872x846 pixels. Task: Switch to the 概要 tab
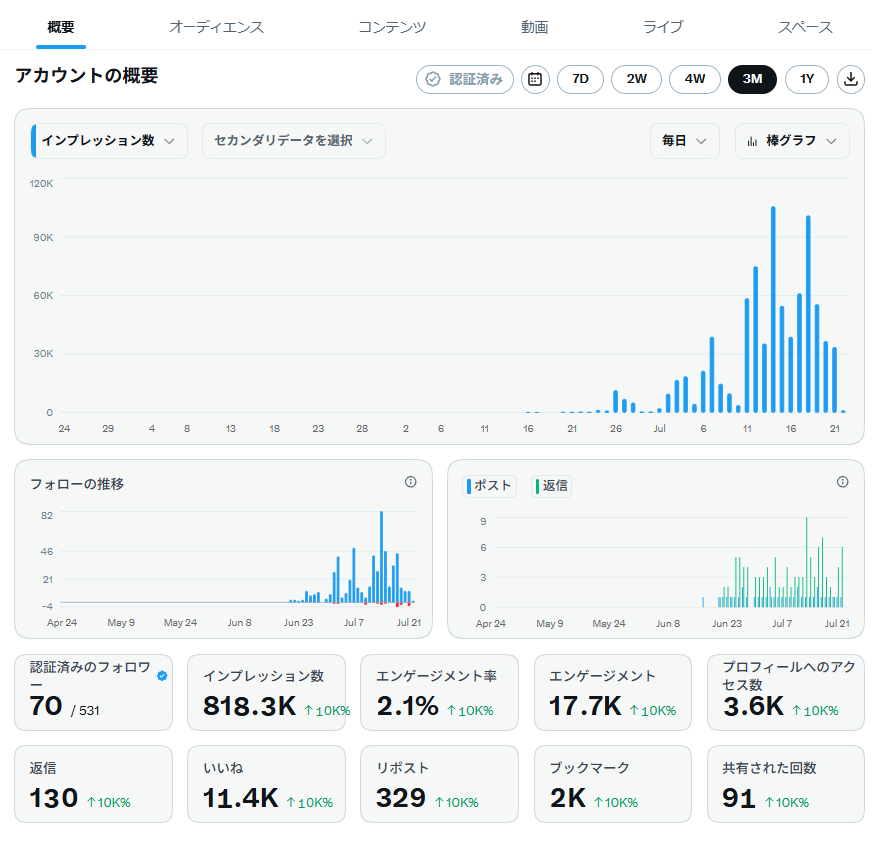(61, 27)
